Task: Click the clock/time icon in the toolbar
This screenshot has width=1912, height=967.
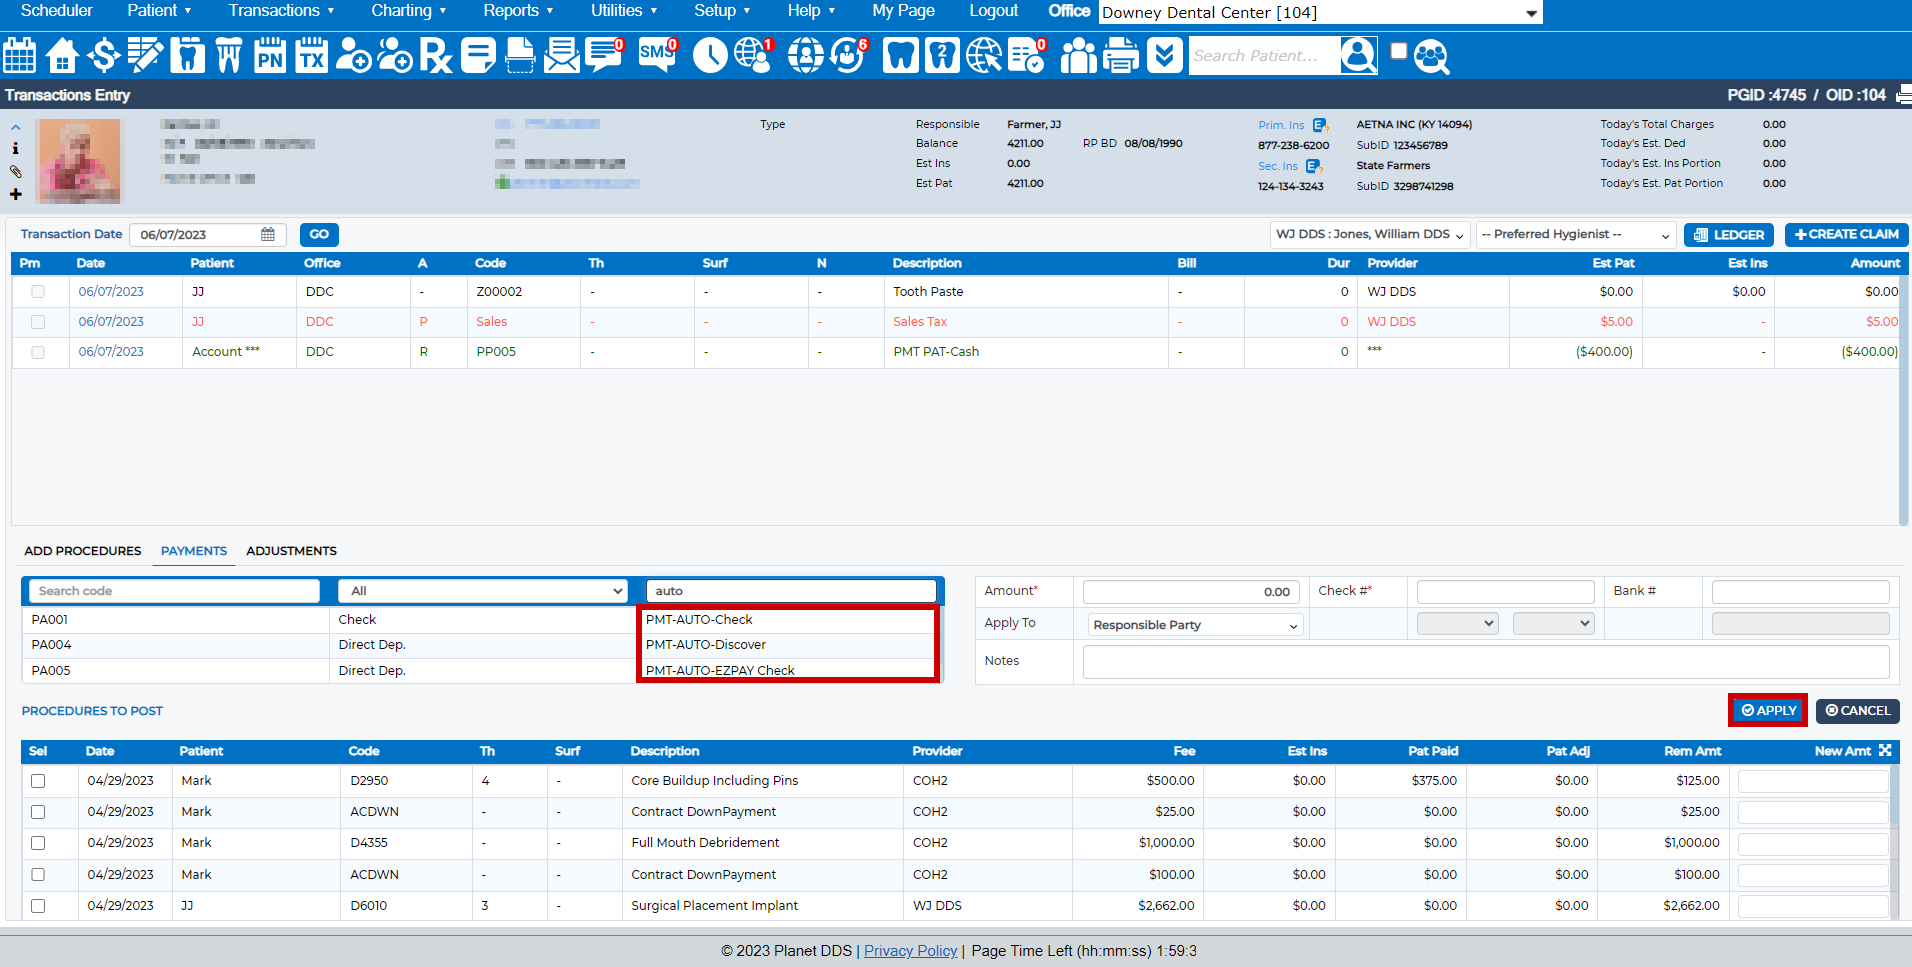Action: tap(710, 55)
